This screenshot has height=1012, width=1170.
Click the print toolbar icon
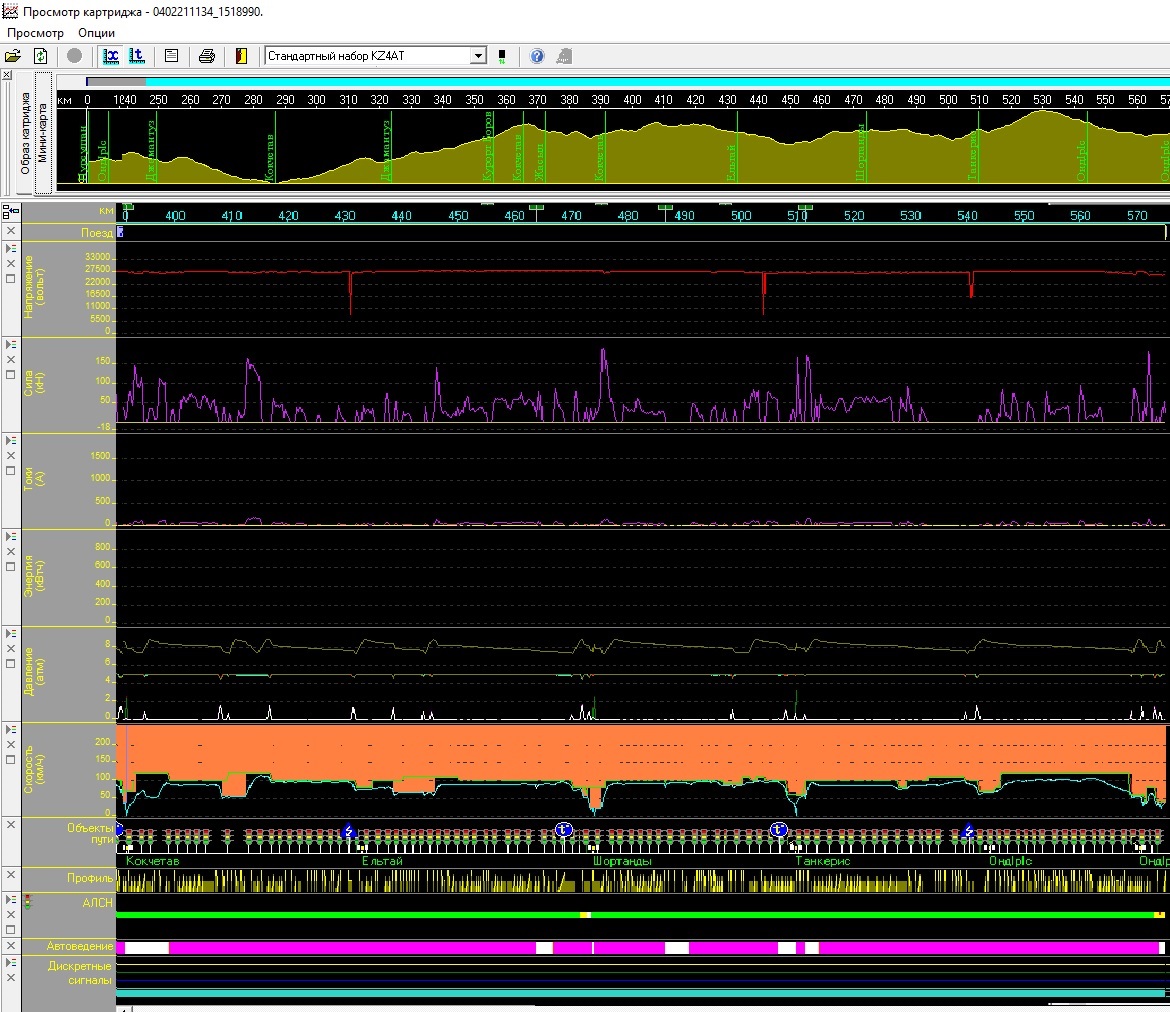(x=206, y=56)
